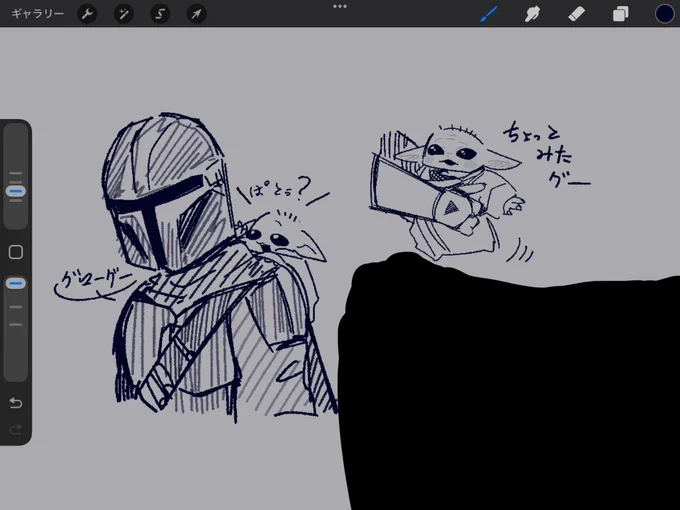
Task: Select the Smudge finger tool
Action: coord(532,14)
